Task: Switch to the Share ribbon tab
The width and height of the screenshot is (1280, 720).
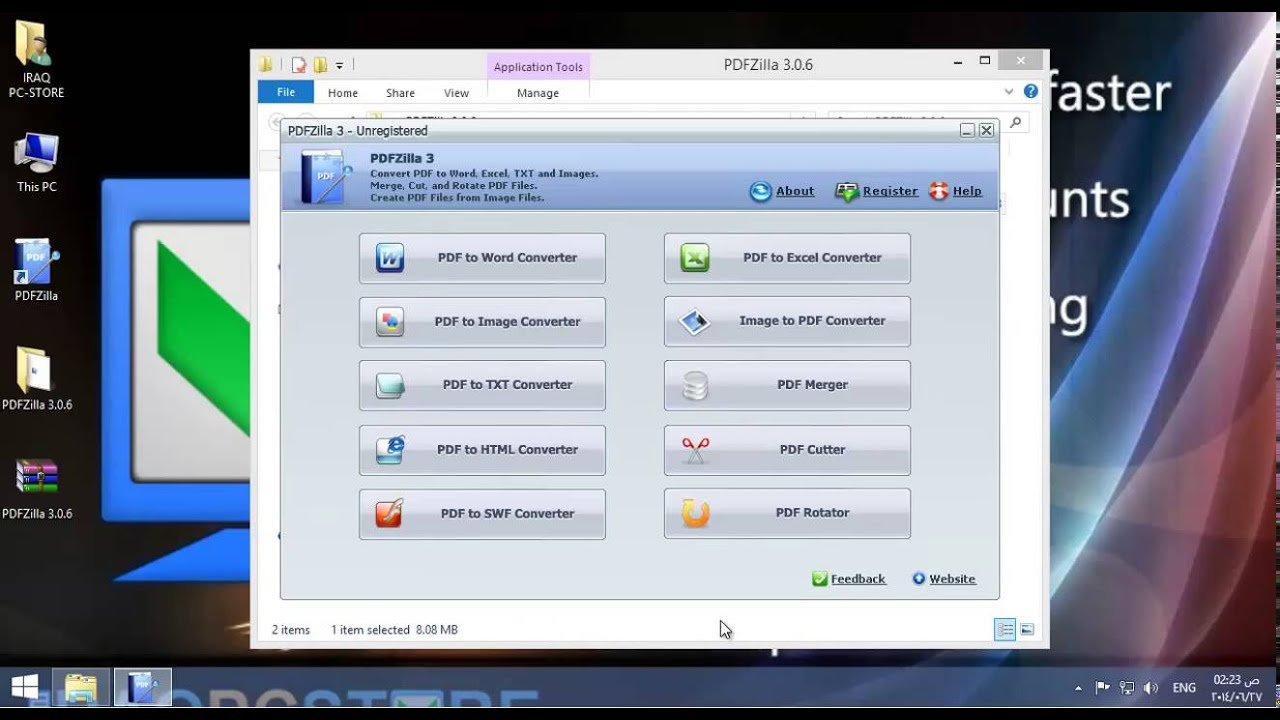Action: 400,93
